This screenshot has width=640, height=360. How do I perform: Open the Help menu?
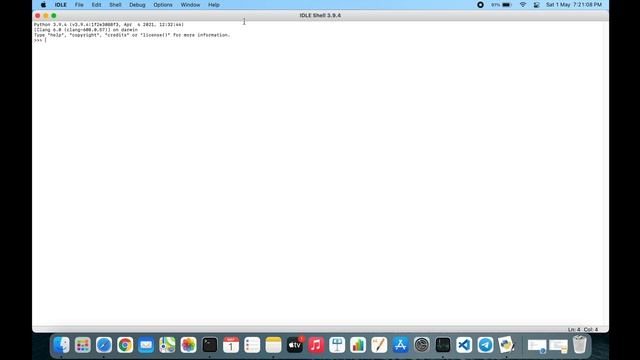[x=214, y=5]
